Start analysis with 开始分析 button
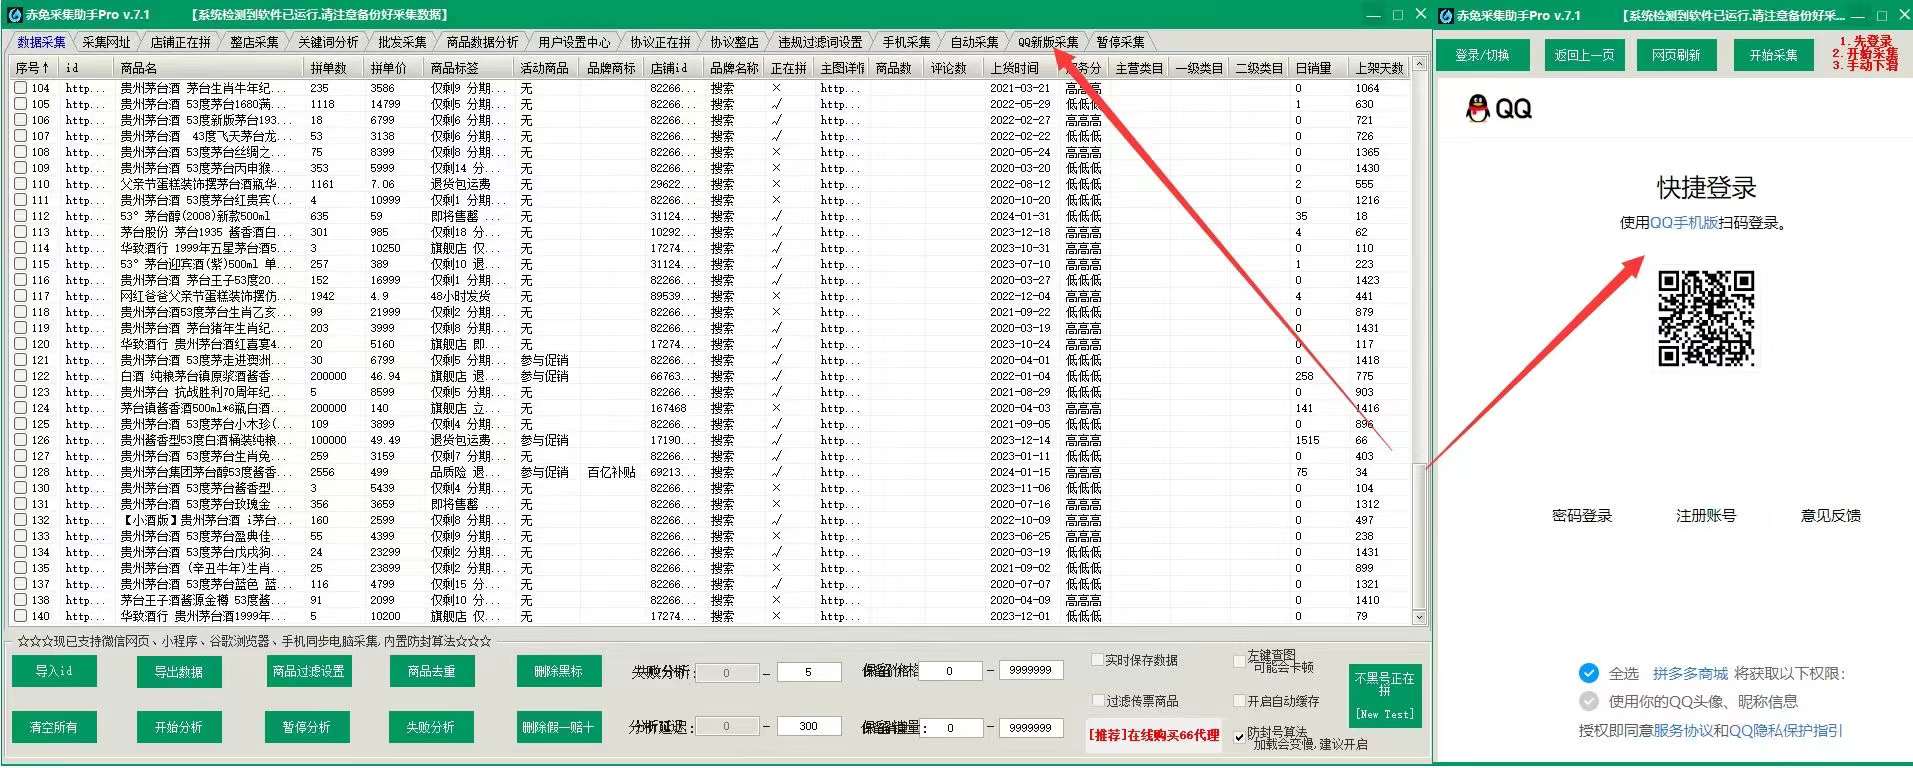Viewport: 1913px width, 768px height. click(178, 727)
